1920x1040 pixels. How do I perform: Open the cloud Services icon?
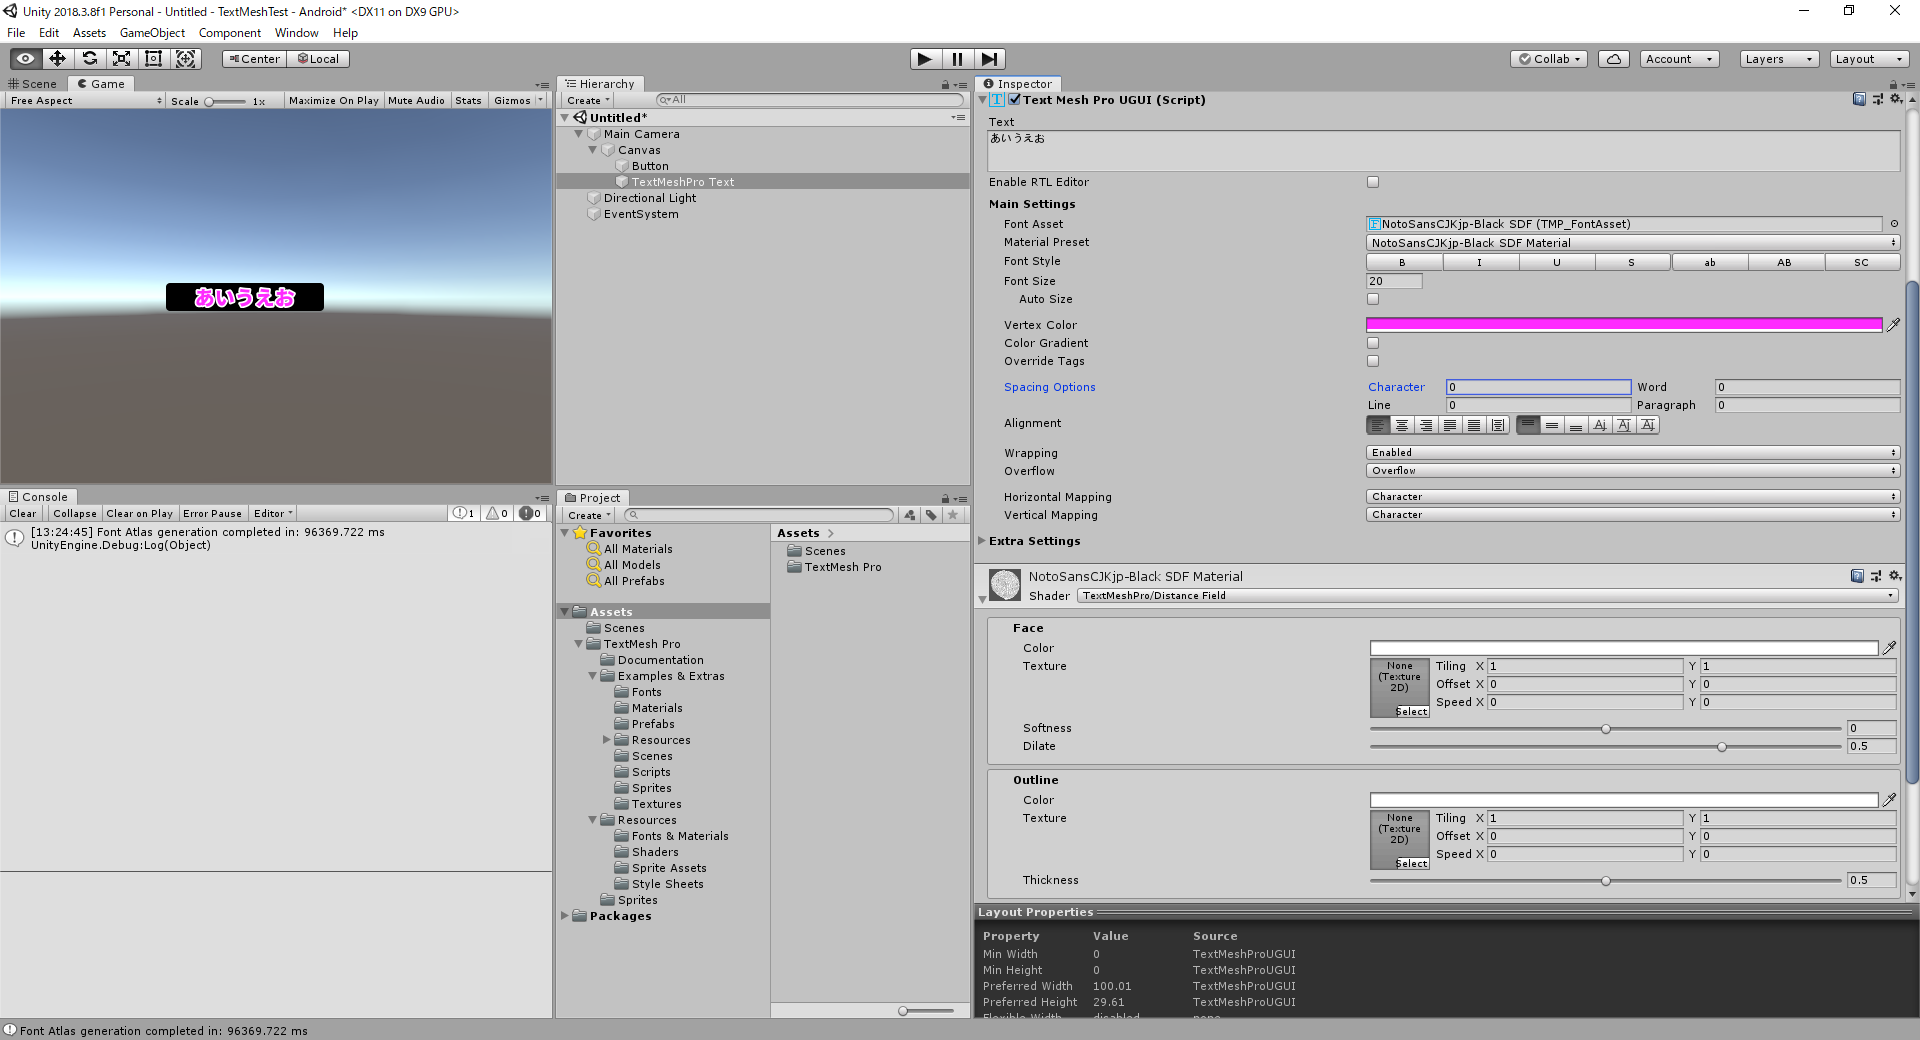tap(1614, 59)
